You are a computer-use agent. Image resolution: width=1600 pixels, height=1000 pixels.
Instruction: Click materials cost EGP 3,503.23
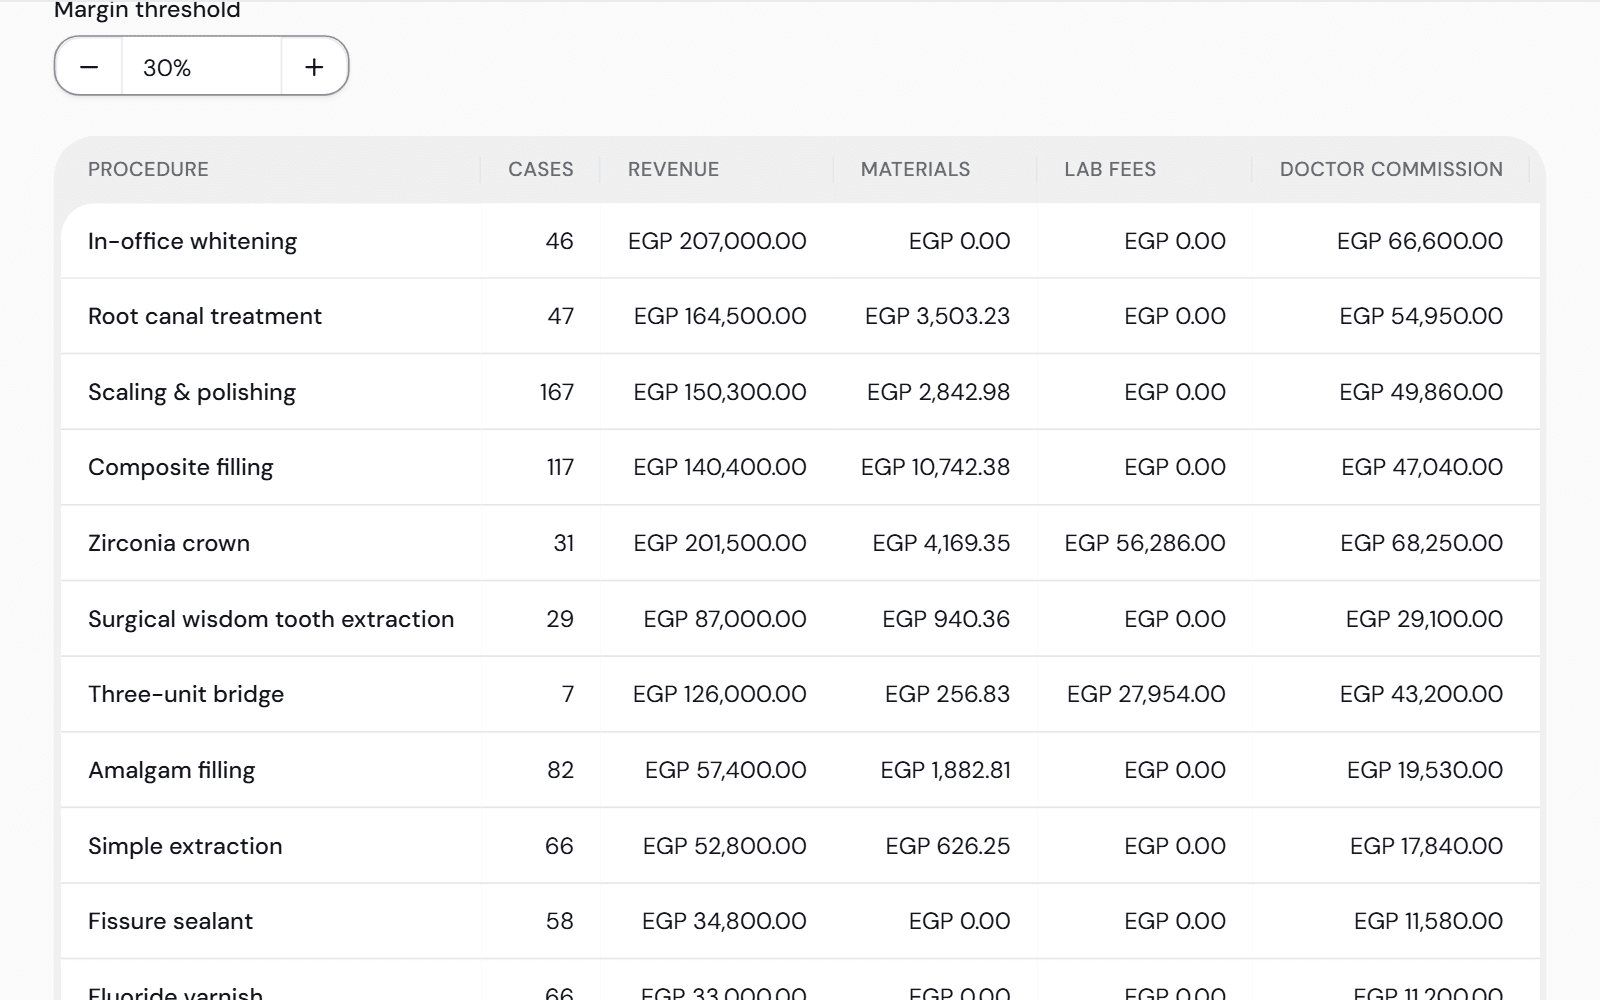(x=937, y=316)
